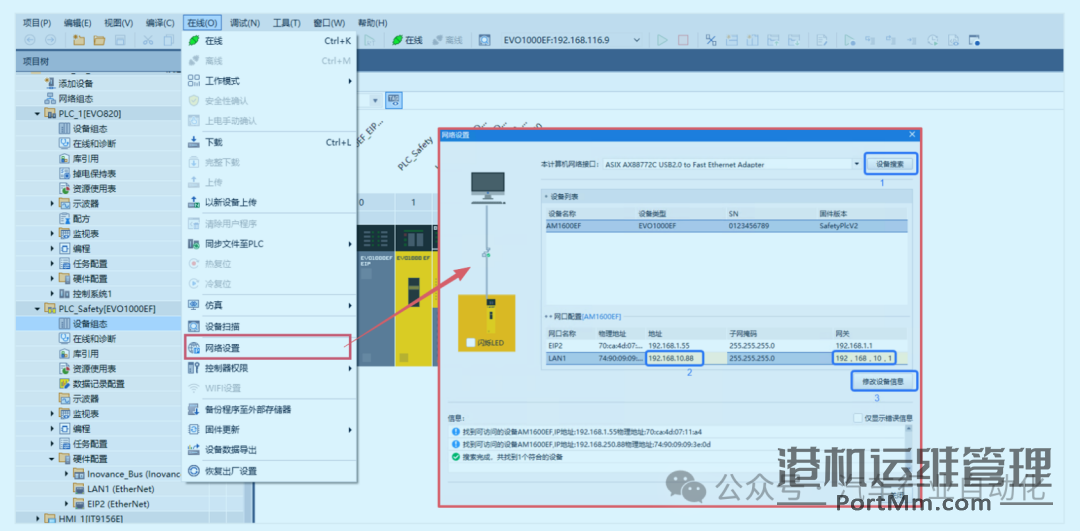The width and height of the screenshot is (1080, 531).
Task: Click the clock-with-play toolbar icon
Action: tap(933, 40)
